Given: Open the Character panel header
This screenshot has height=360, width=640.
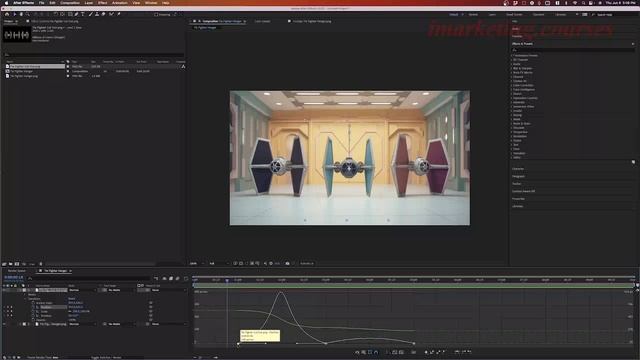Looking at the screenshot, I should click(518, 169).
